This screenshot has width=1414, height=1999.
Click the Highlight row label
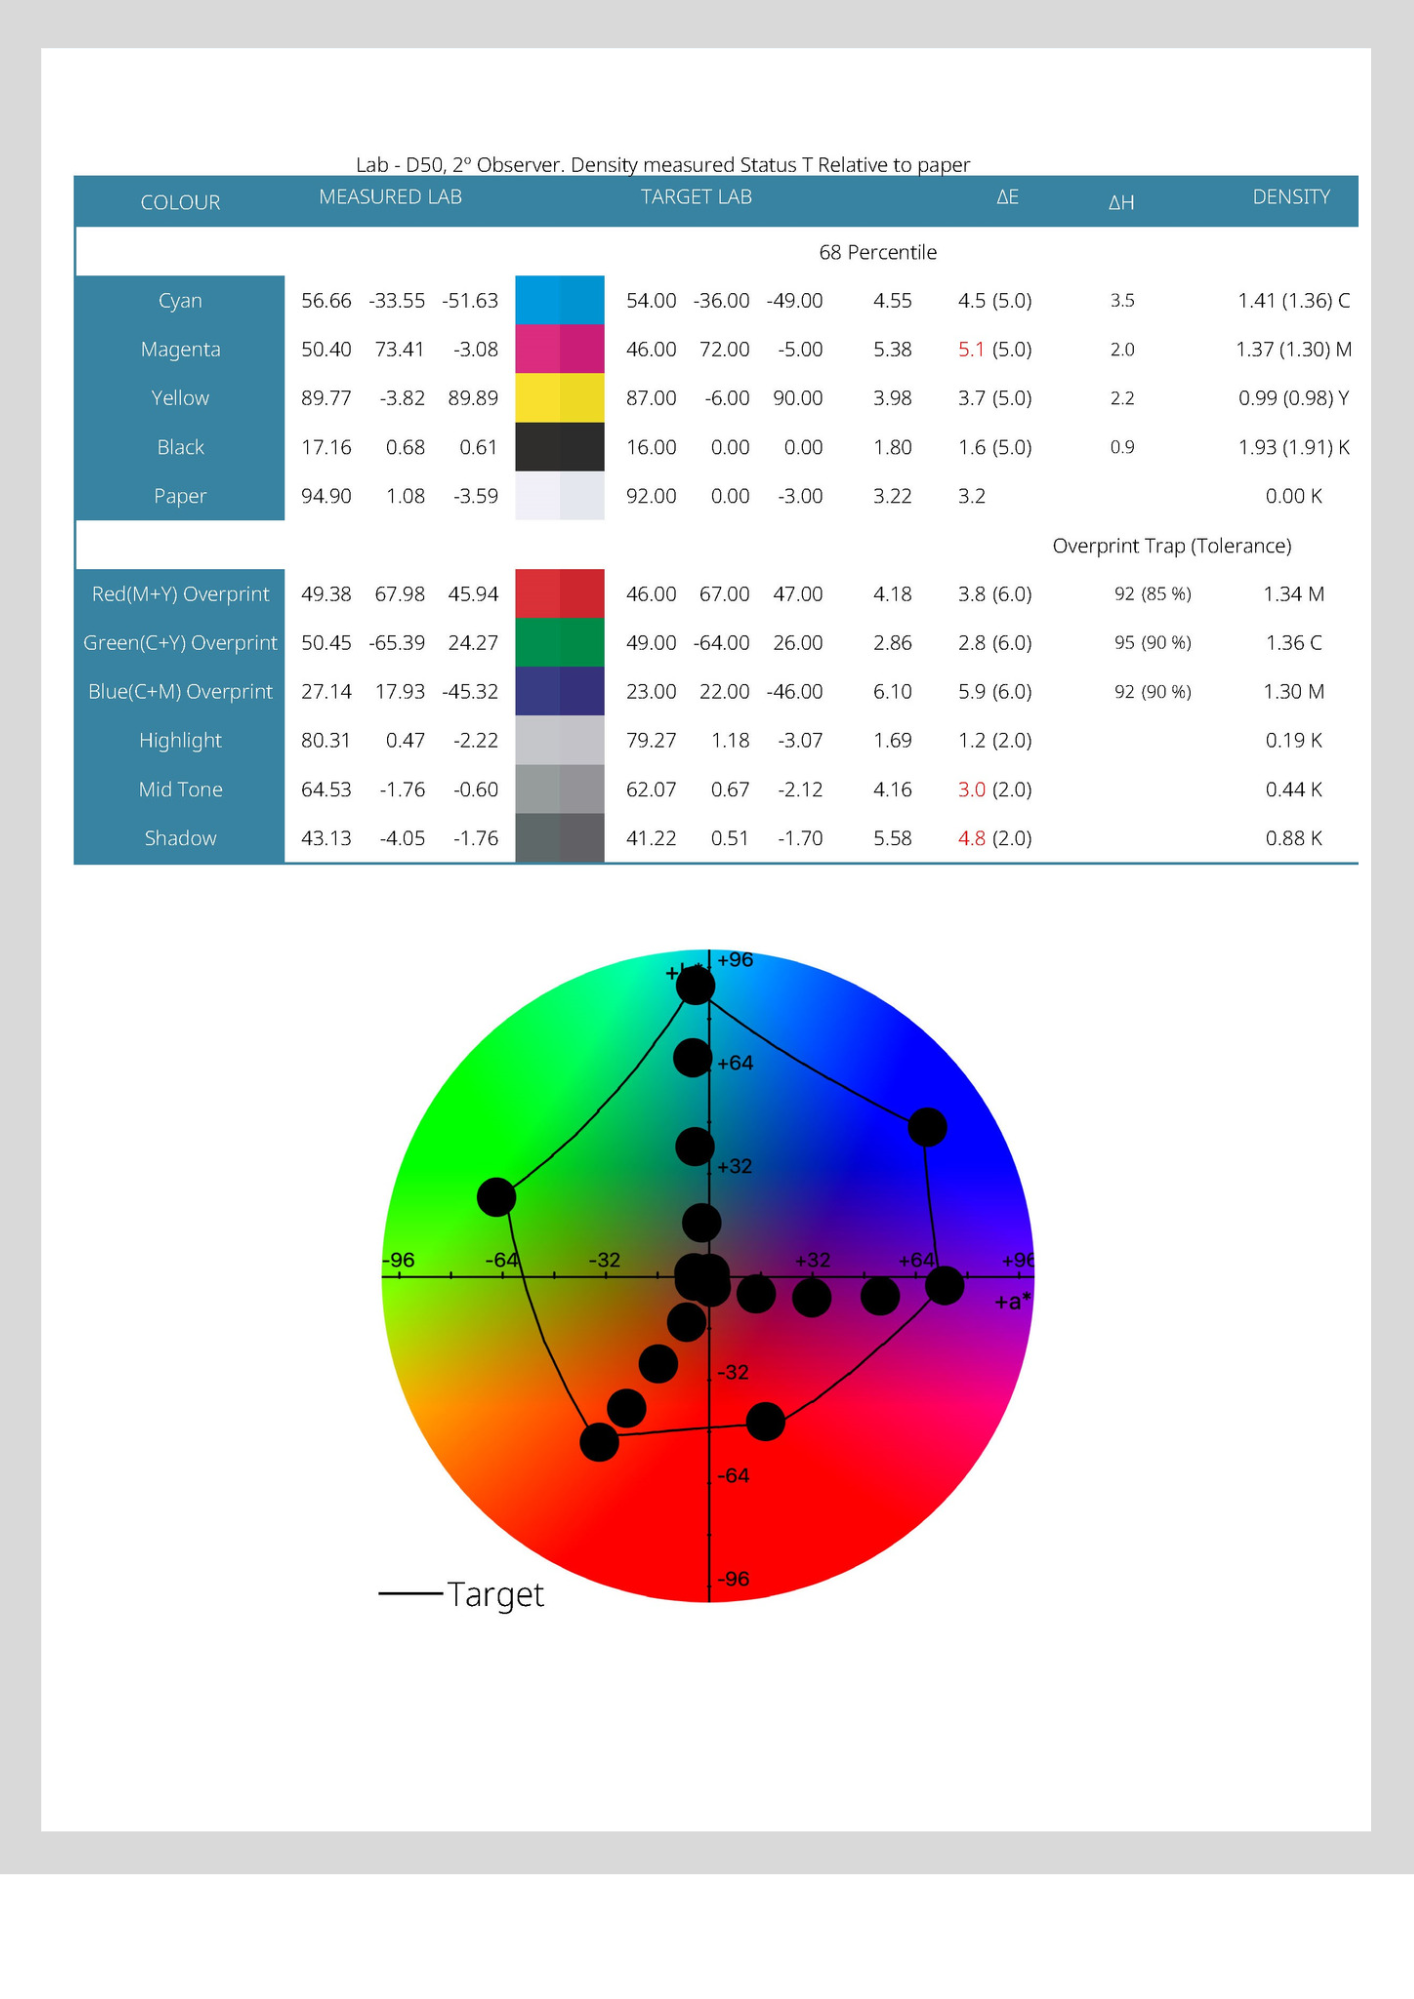pos(180,740)
